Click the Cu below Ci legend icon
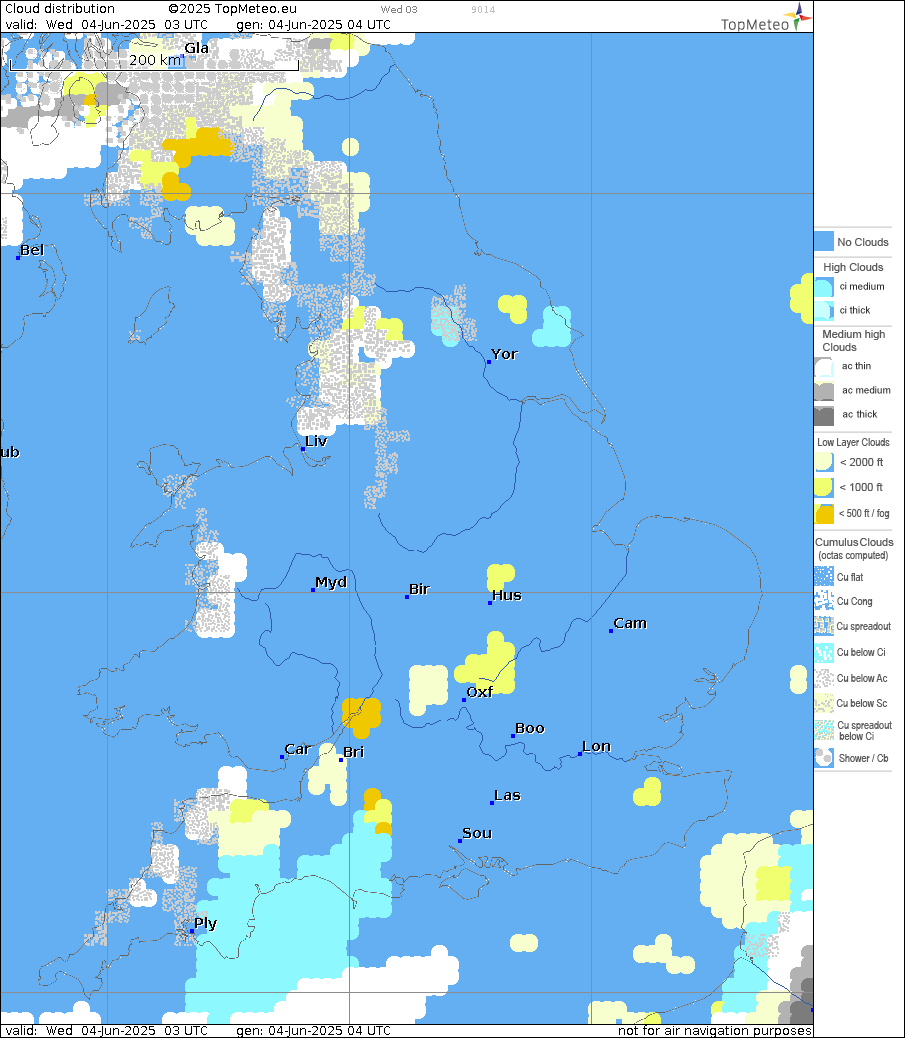The image size is (905, 1038). 824,653
